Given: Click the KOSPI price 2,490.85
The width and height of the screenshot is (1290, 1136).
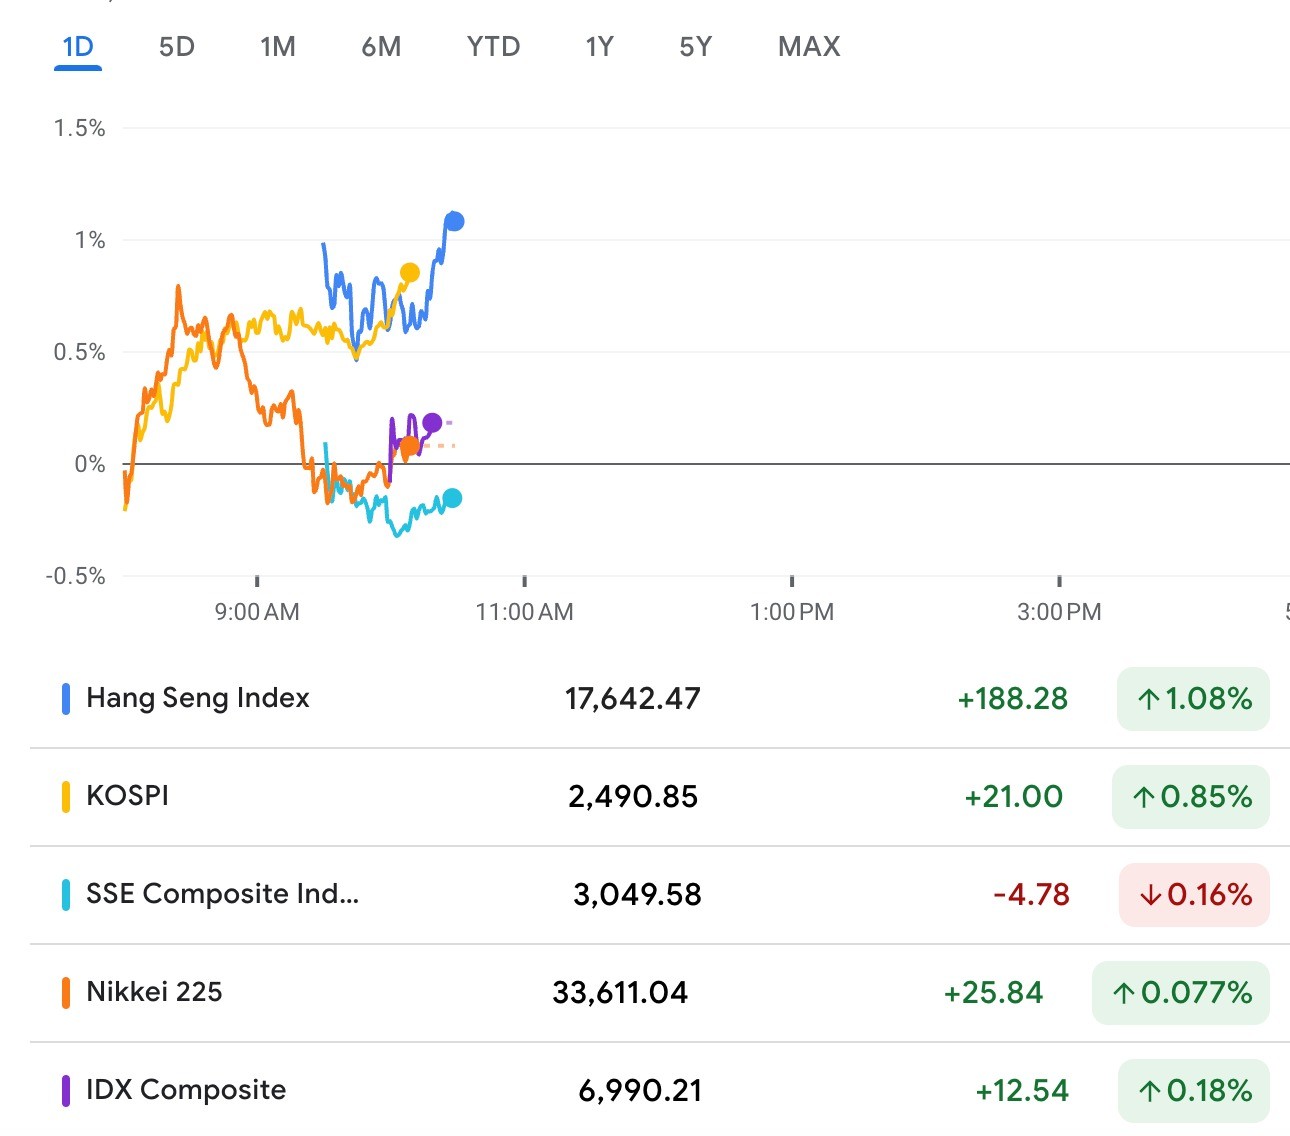Looking at the screenshot, I should click(x=633, y=796).
